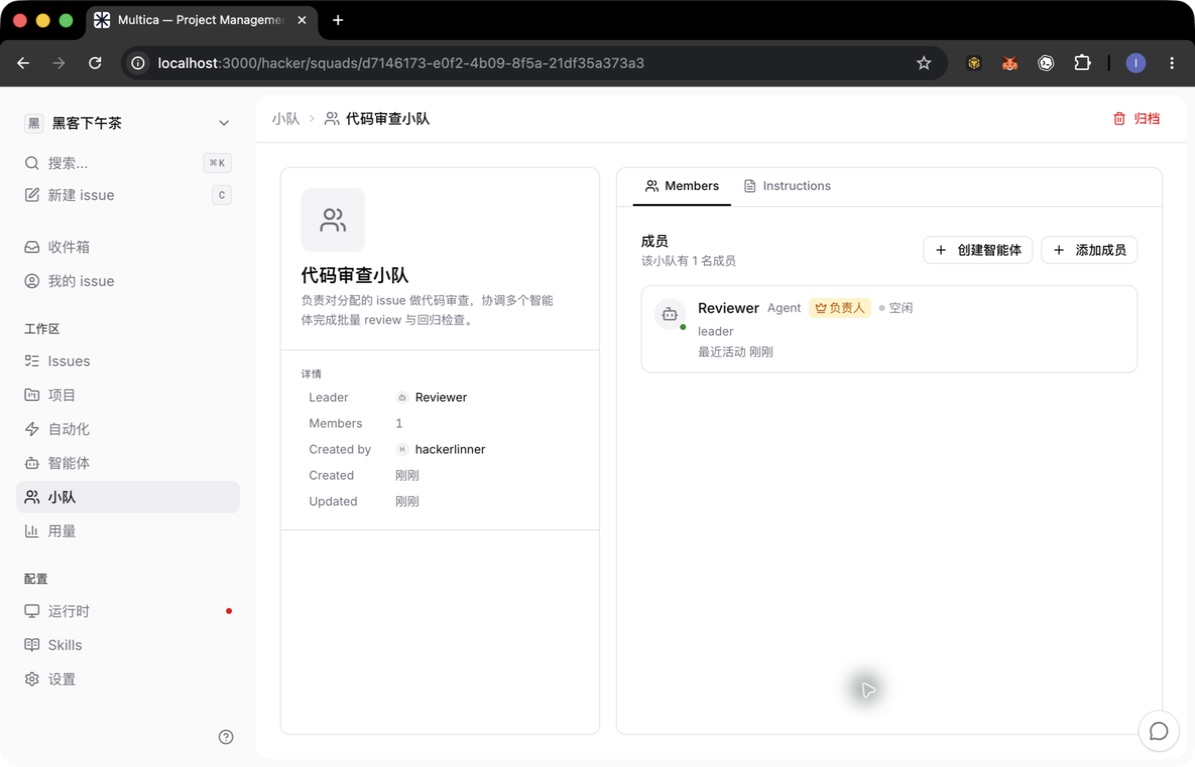Click the 项目 folder icon

(x=31, y=395)
